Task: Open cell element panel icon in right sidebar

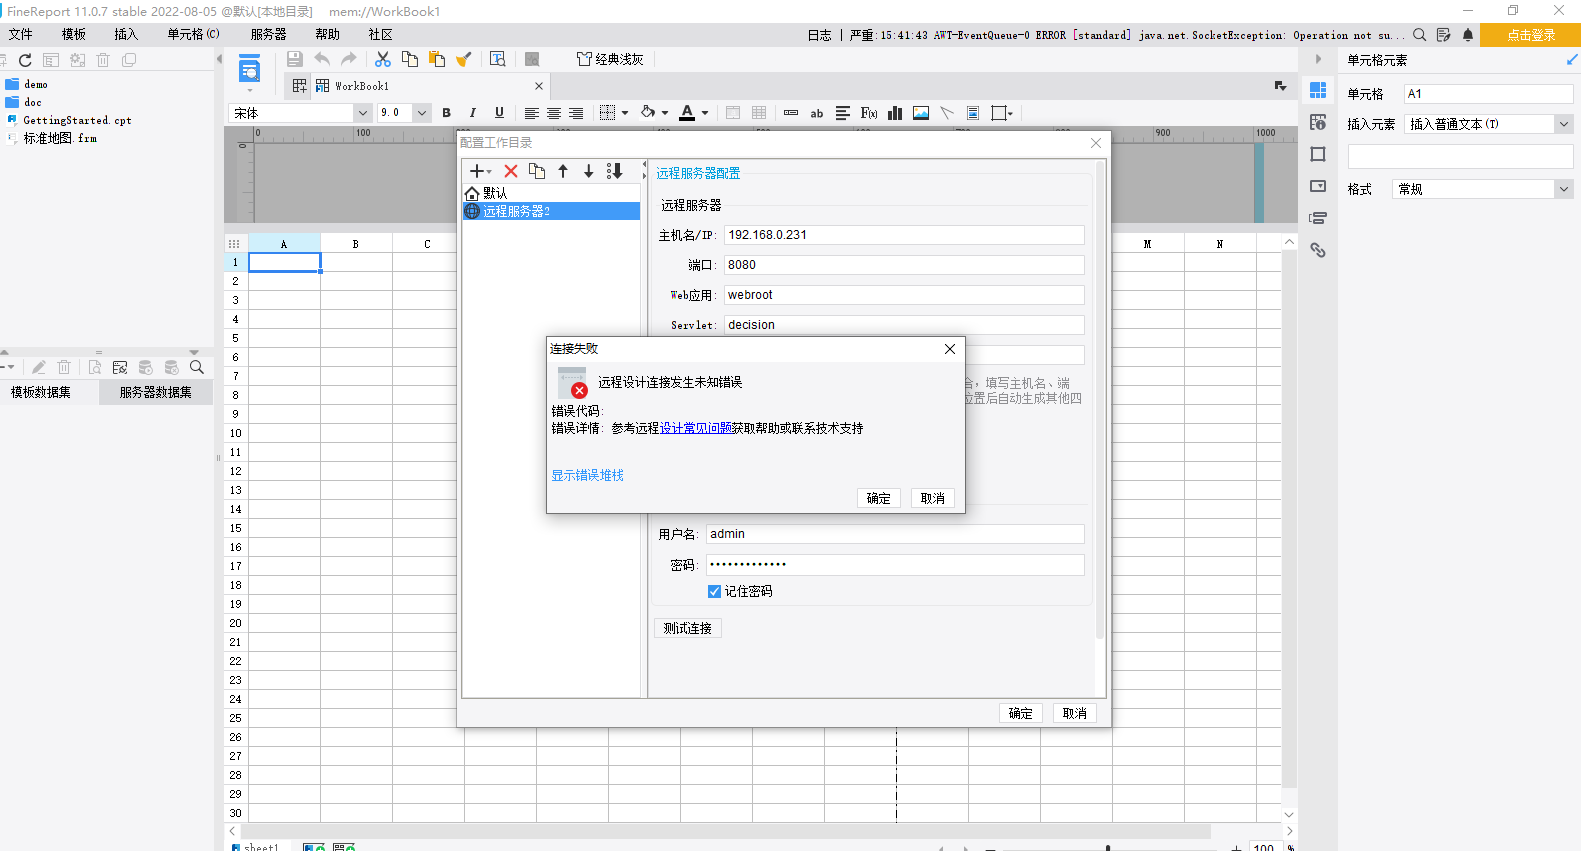Action: pyautogui.click(x=1318, y=90)
